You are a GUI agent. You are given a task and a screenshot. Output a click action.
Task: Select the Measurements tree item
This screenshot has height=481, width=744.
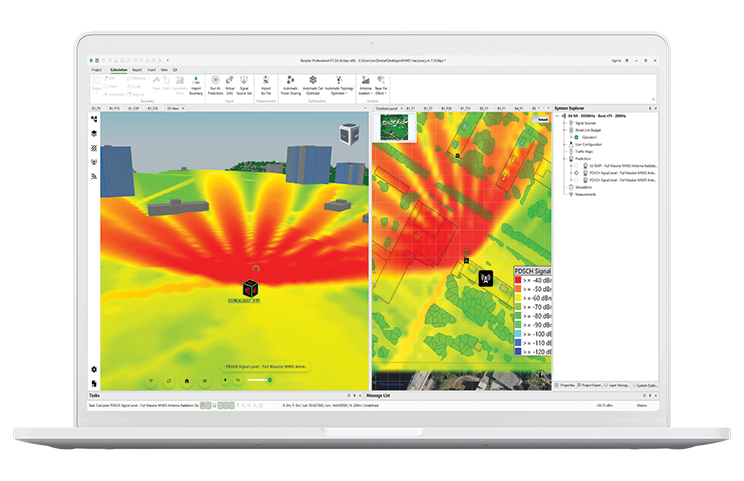coord(585,194)
